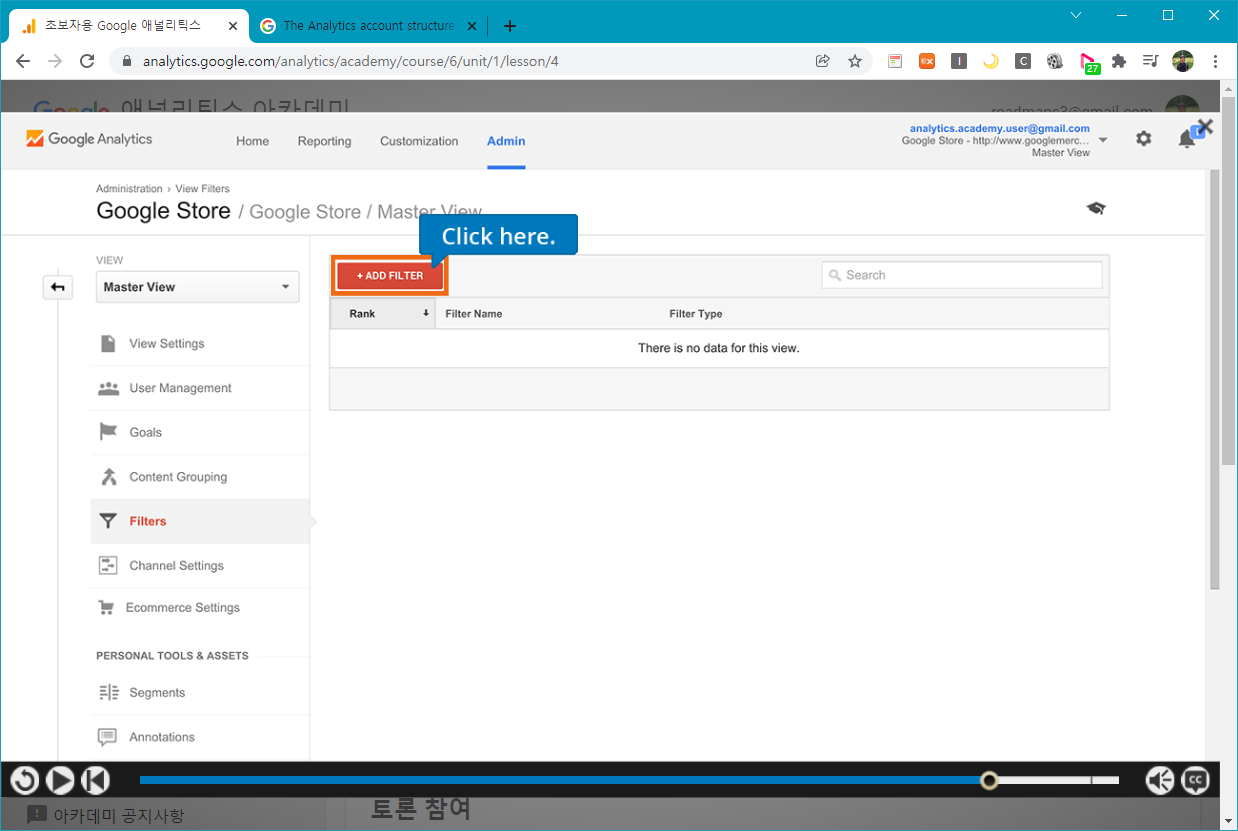This screenshot has height=831, width=1238.
Task: Click the filter Search input field
Action: [x=962, y=275]
